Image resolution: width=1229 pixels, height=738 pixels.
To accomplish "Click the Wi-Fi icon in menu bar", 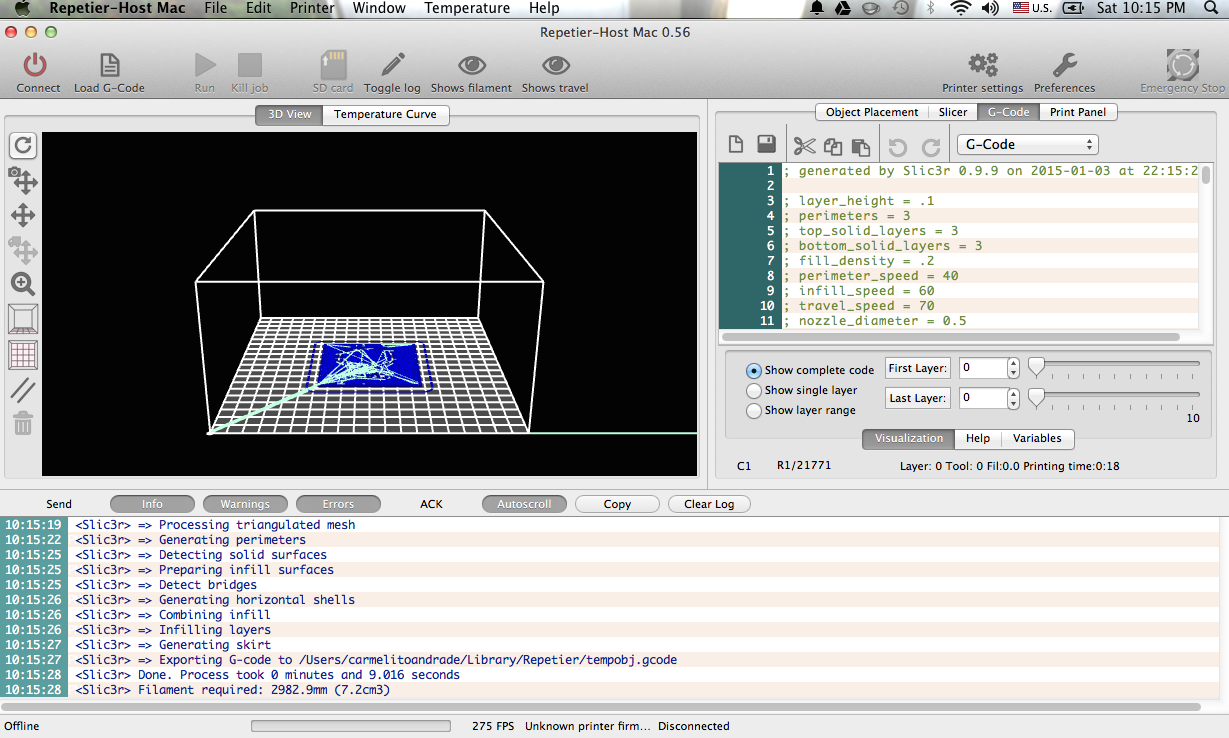I will [x=960, y=8].
